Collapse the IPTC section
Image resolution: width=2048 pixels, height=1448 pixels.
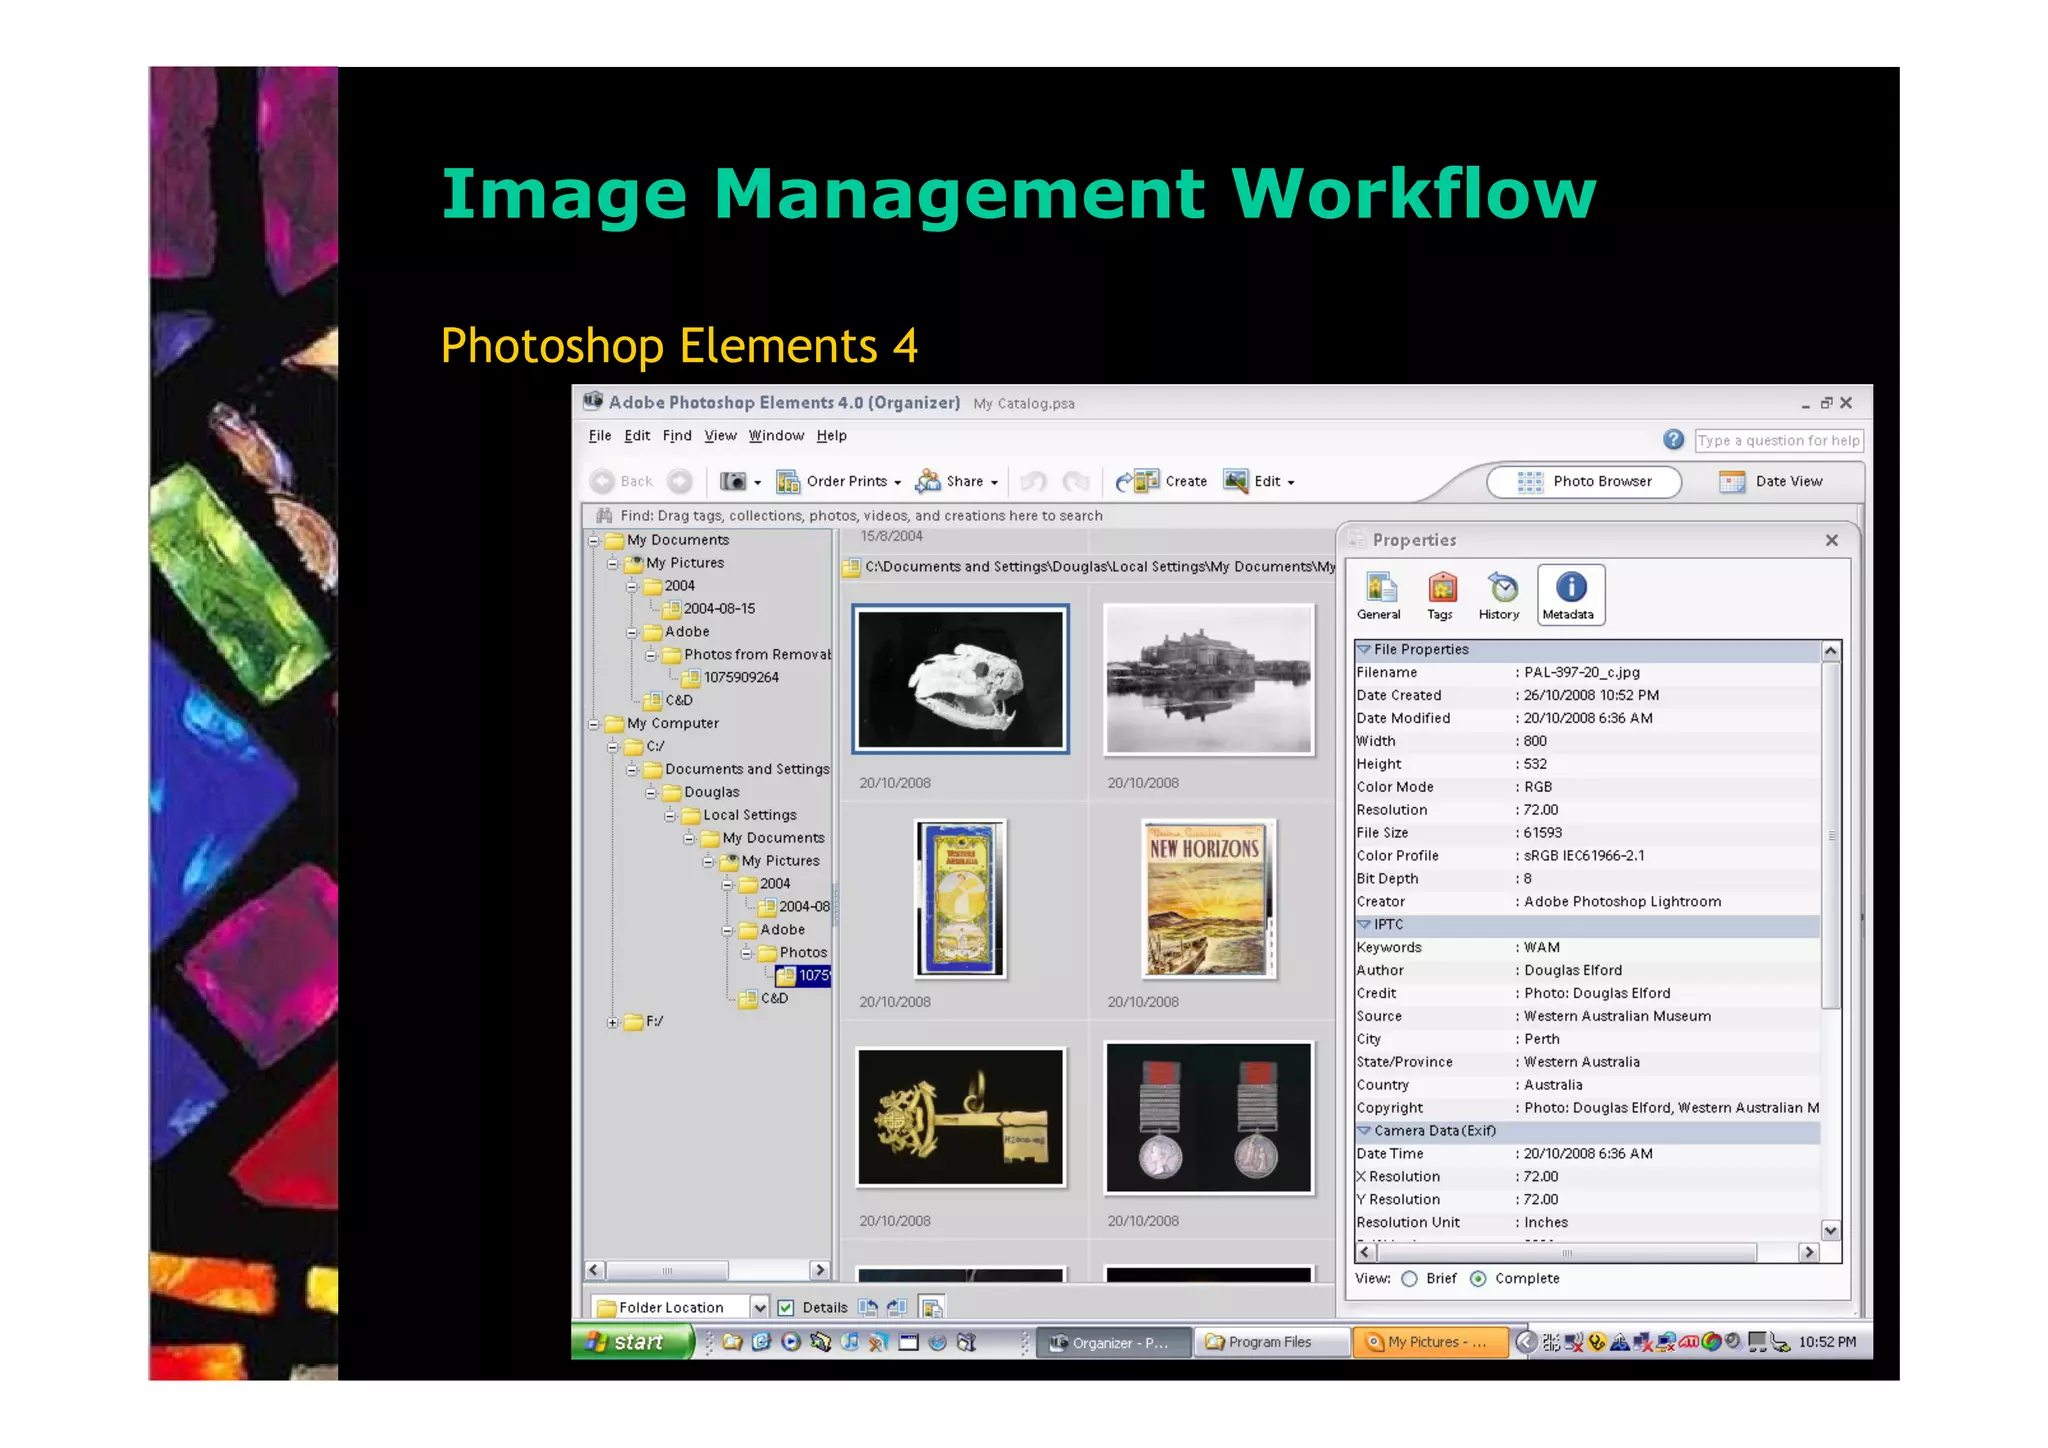[x=1364, y=924]
